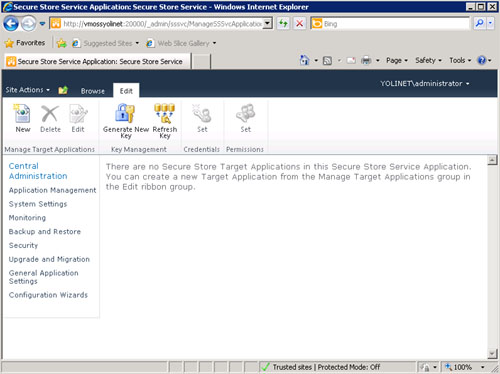Click the Refresh Key icon
The image size is (500, 374).
(165, 113)
